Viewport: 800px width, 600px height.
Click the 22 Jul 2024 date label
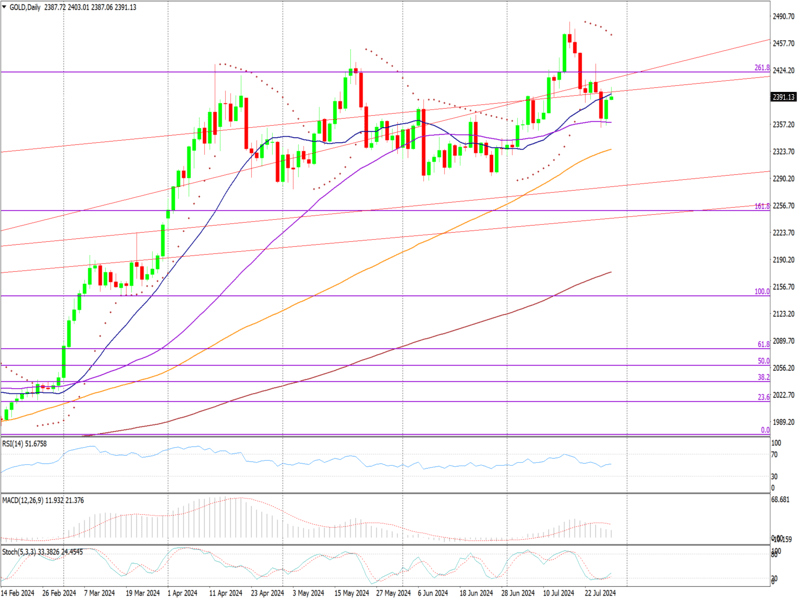(x=600, y=593)
